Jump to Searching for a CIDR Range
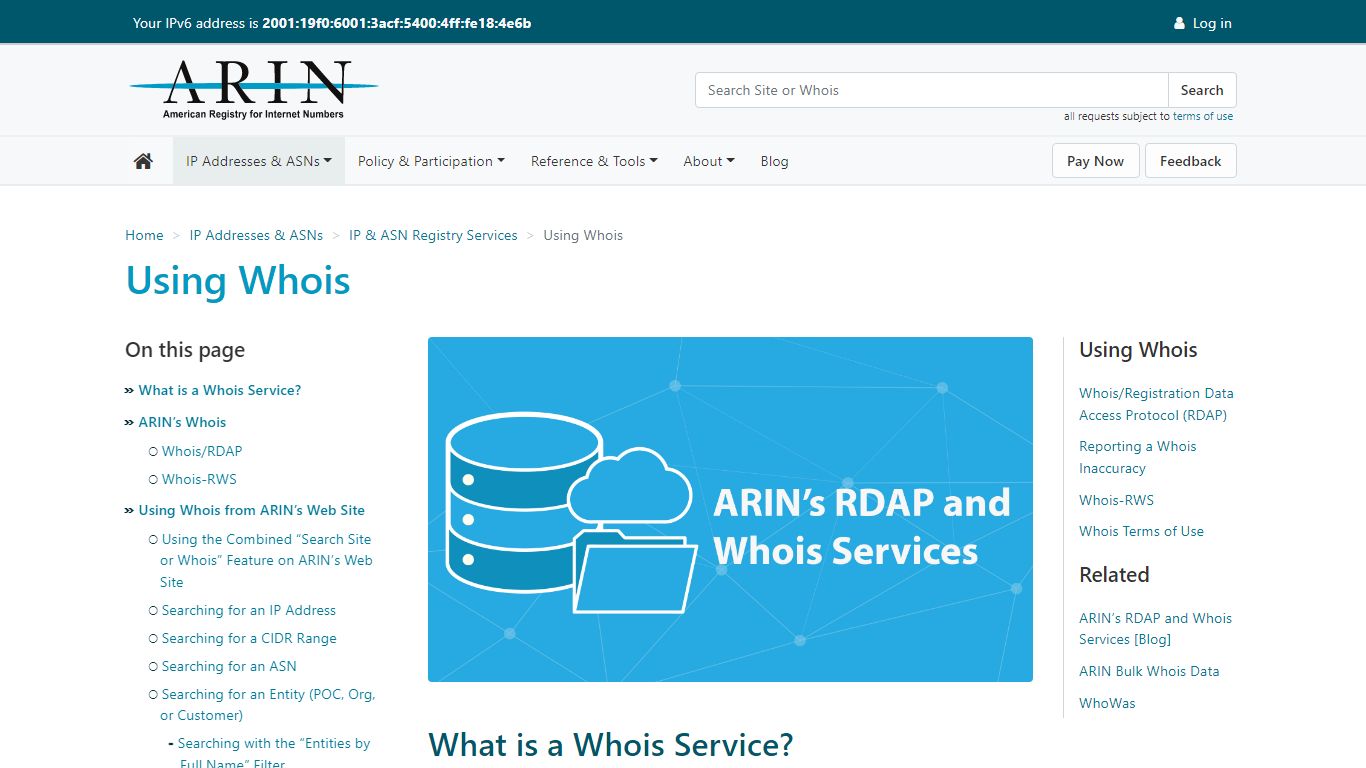Screen dimensions: 1366x768 (x=249, y=638)
